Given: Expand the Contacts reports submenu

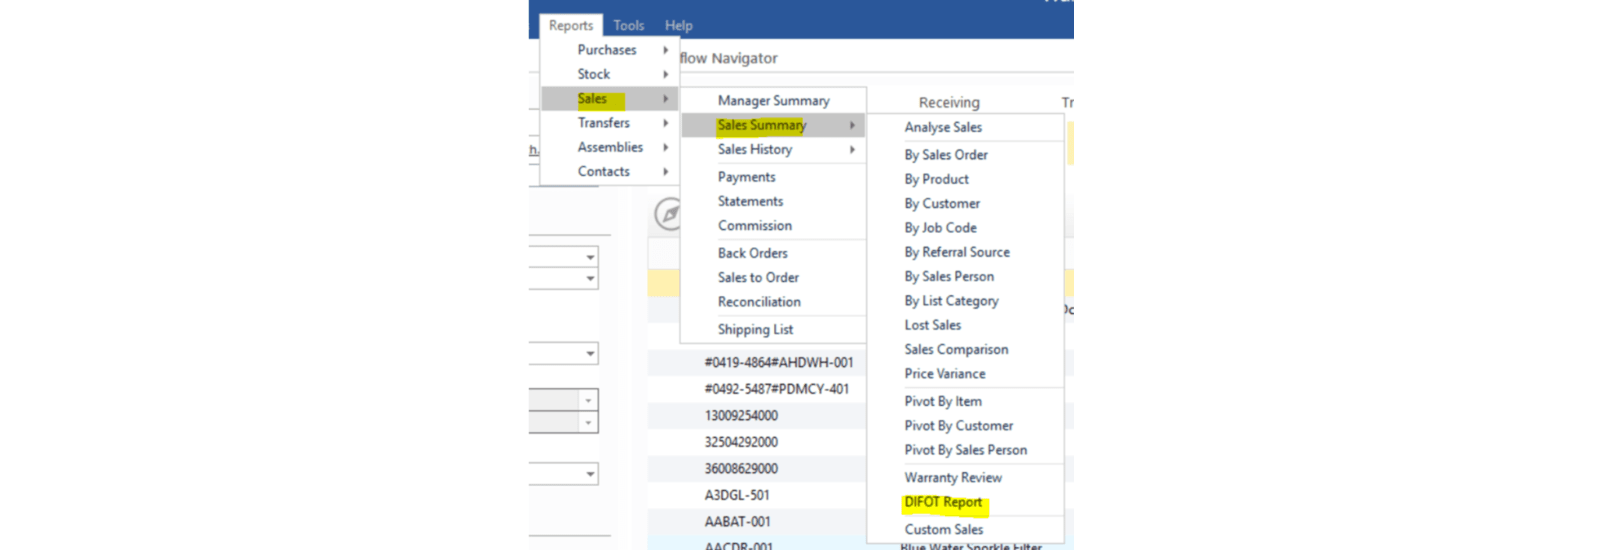Looking at the screenshot, I should tap(609, 171).
